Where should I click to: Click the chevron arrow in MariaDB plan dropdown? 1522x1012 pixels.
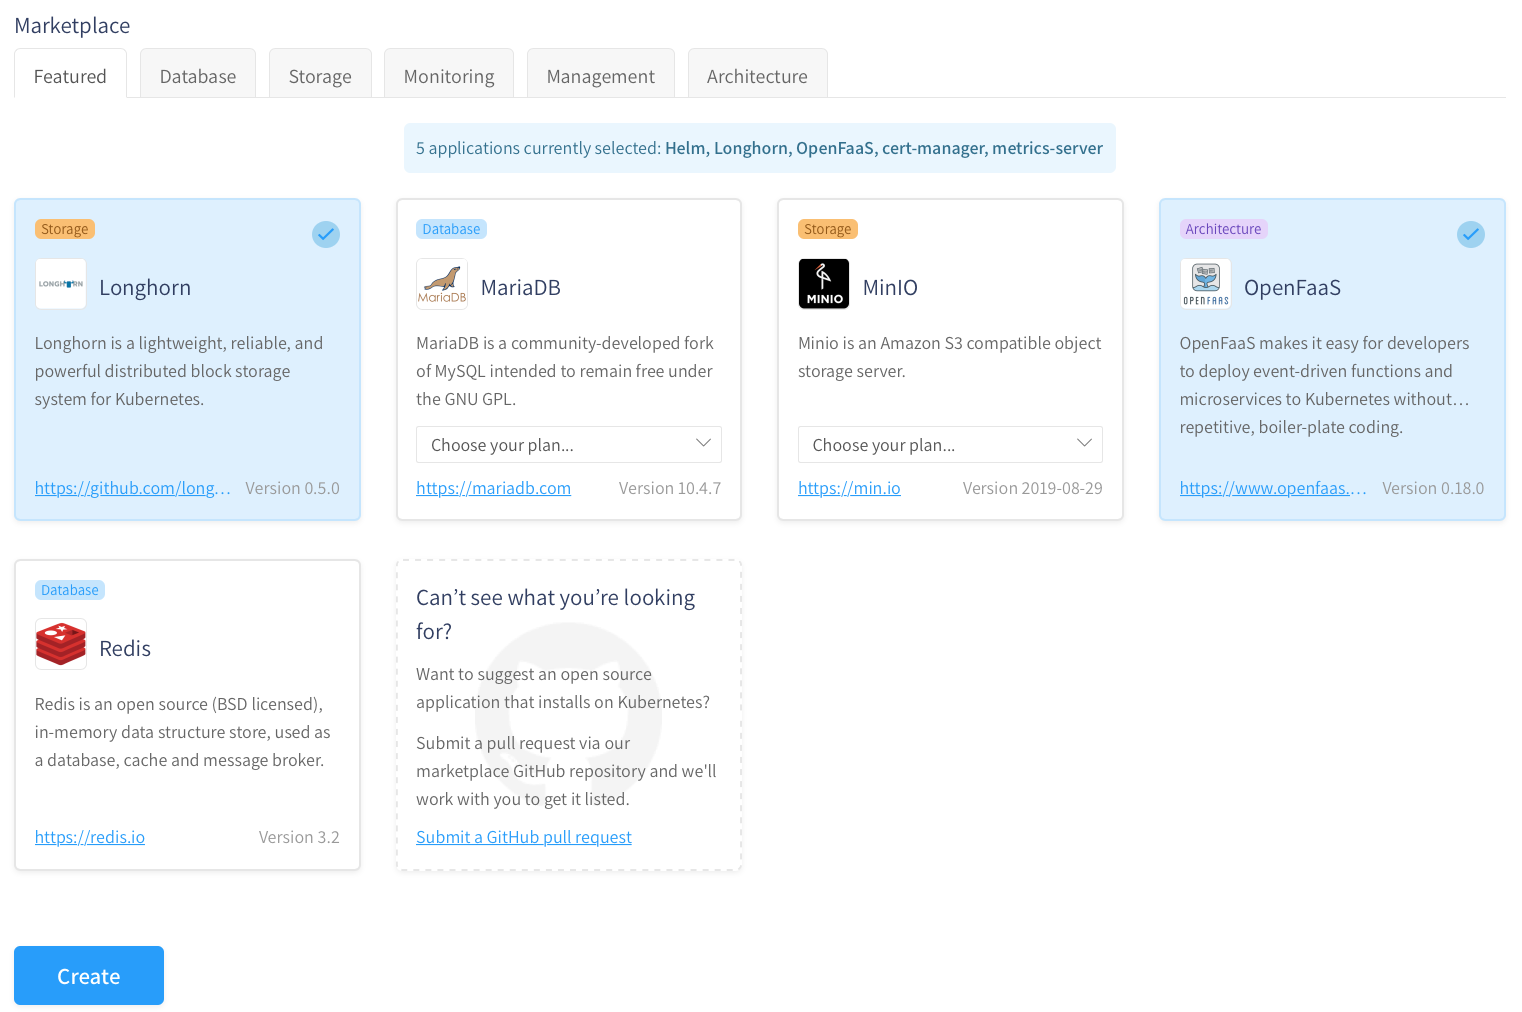coord(703,444)
